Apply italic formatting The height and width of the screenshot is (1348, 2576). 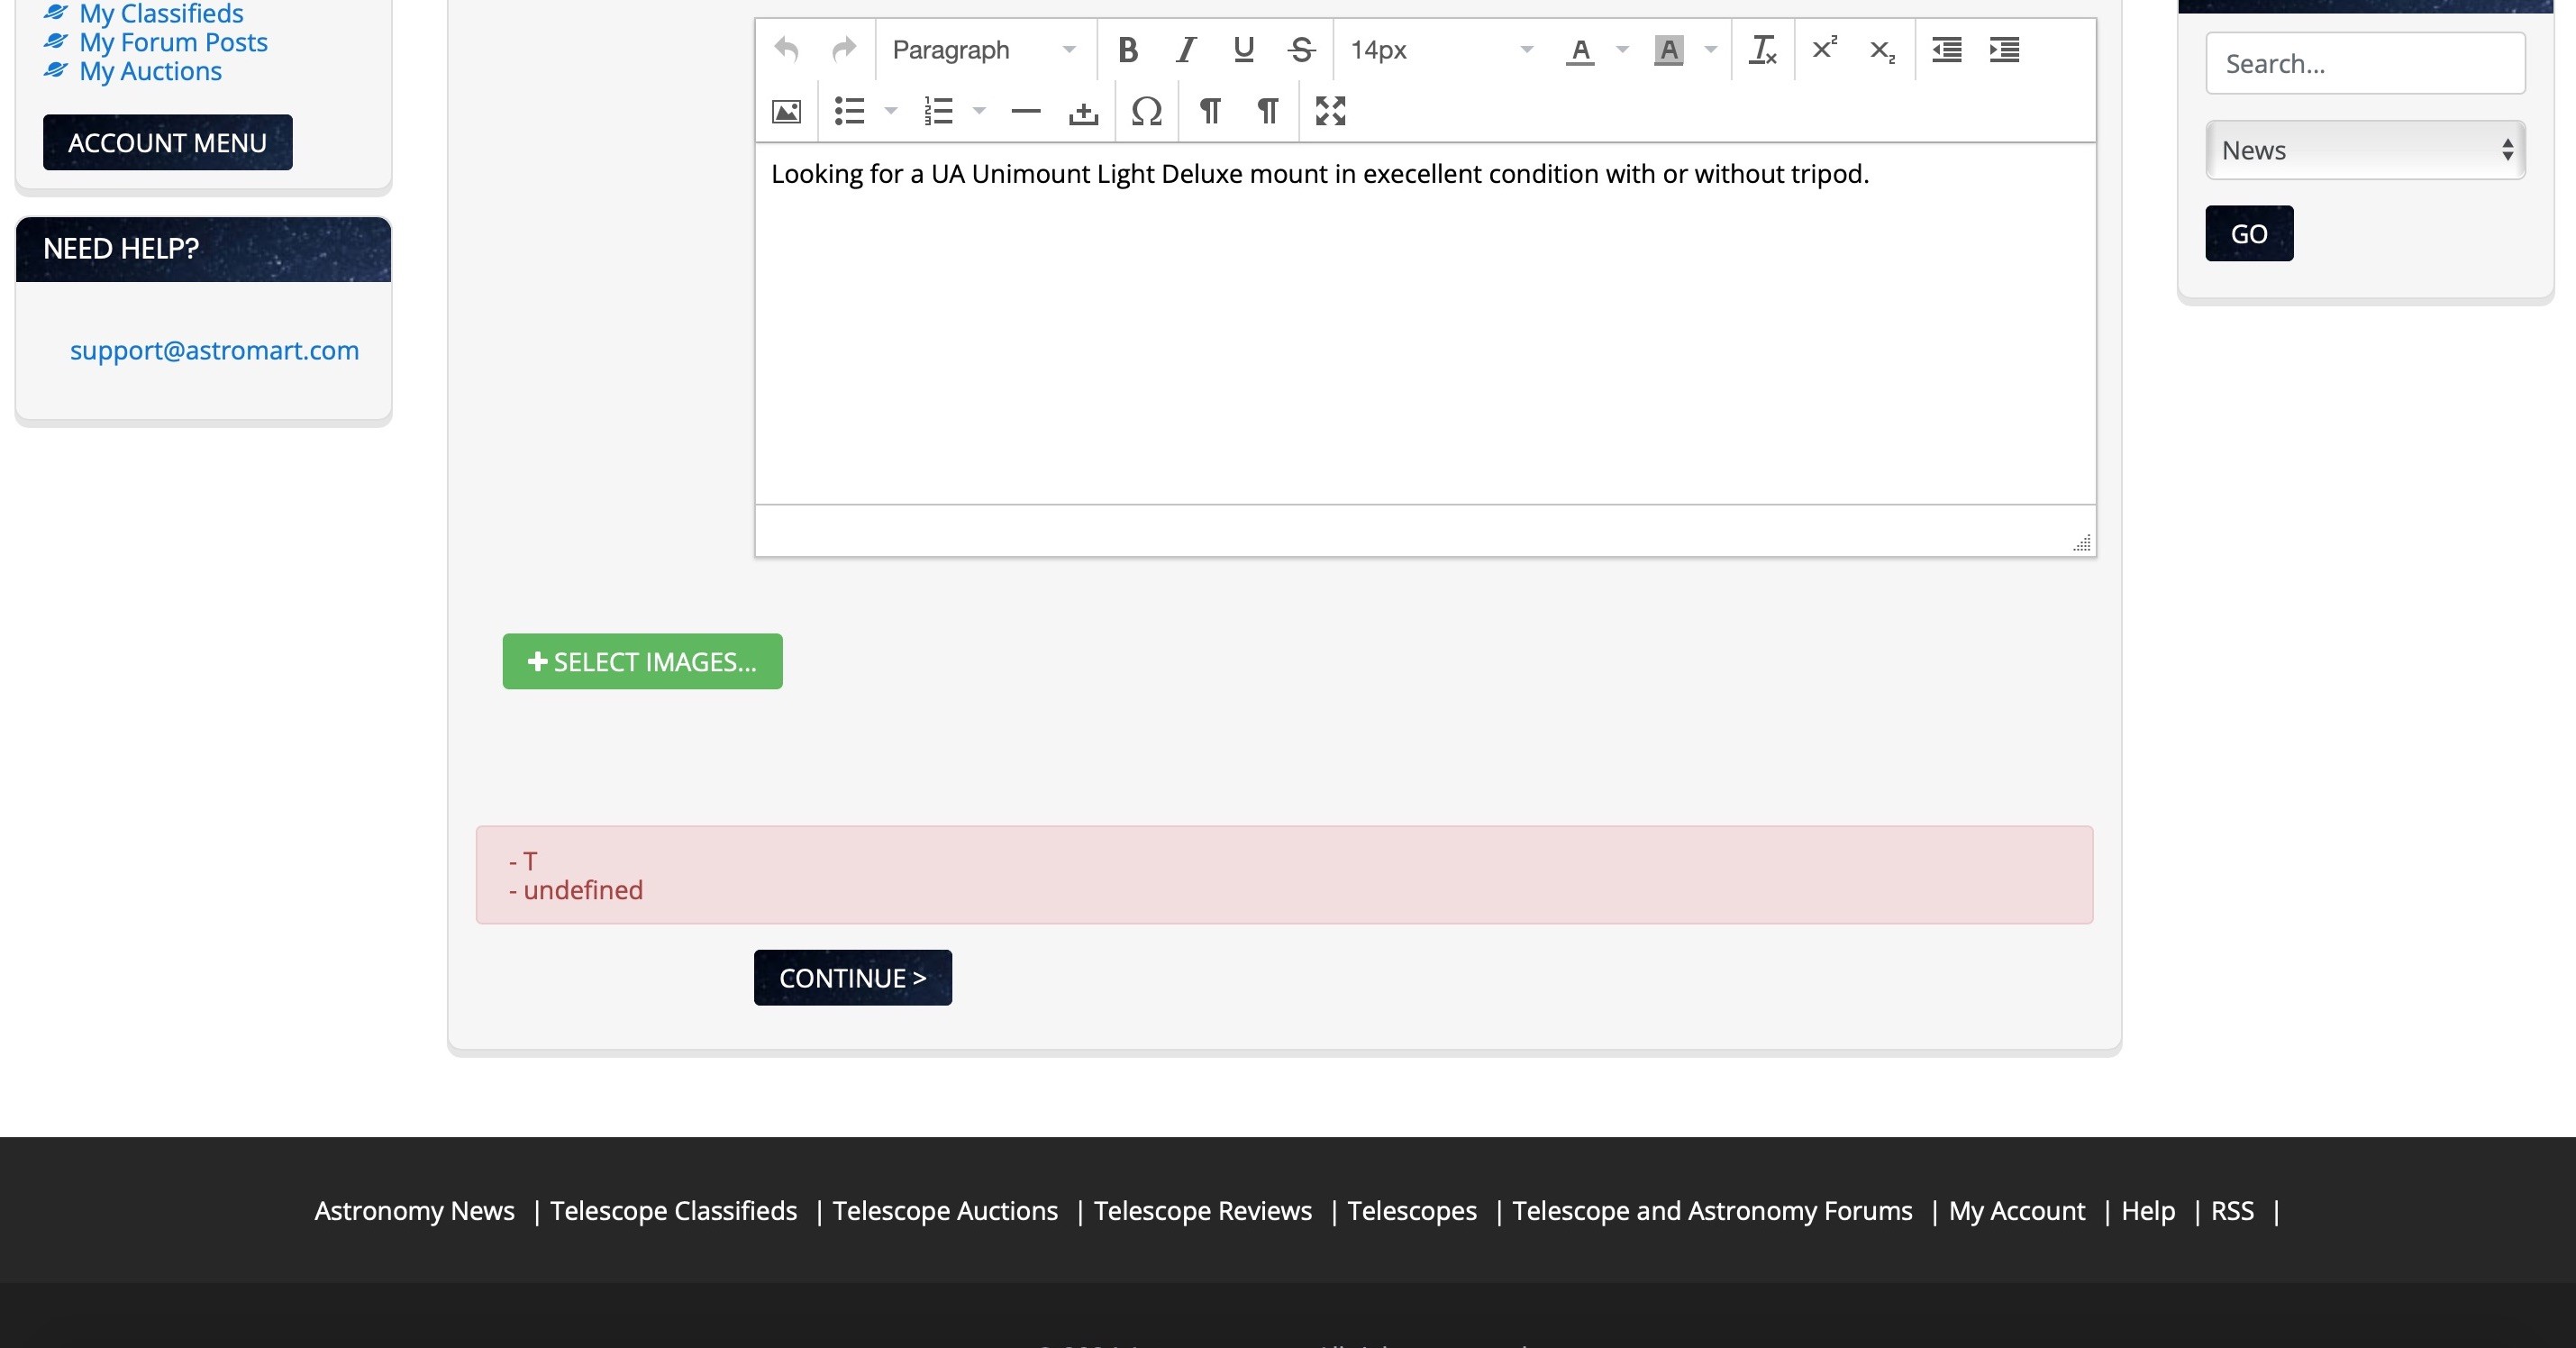[1185, 49]
